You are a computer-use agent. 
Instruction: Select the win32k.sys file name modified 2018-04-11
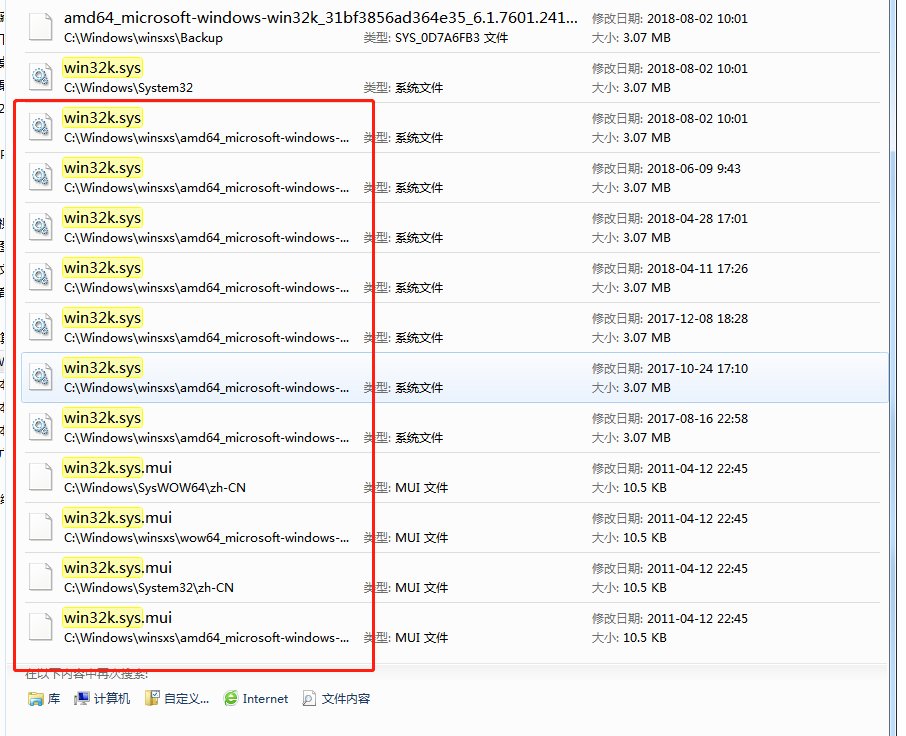[102, 268]
